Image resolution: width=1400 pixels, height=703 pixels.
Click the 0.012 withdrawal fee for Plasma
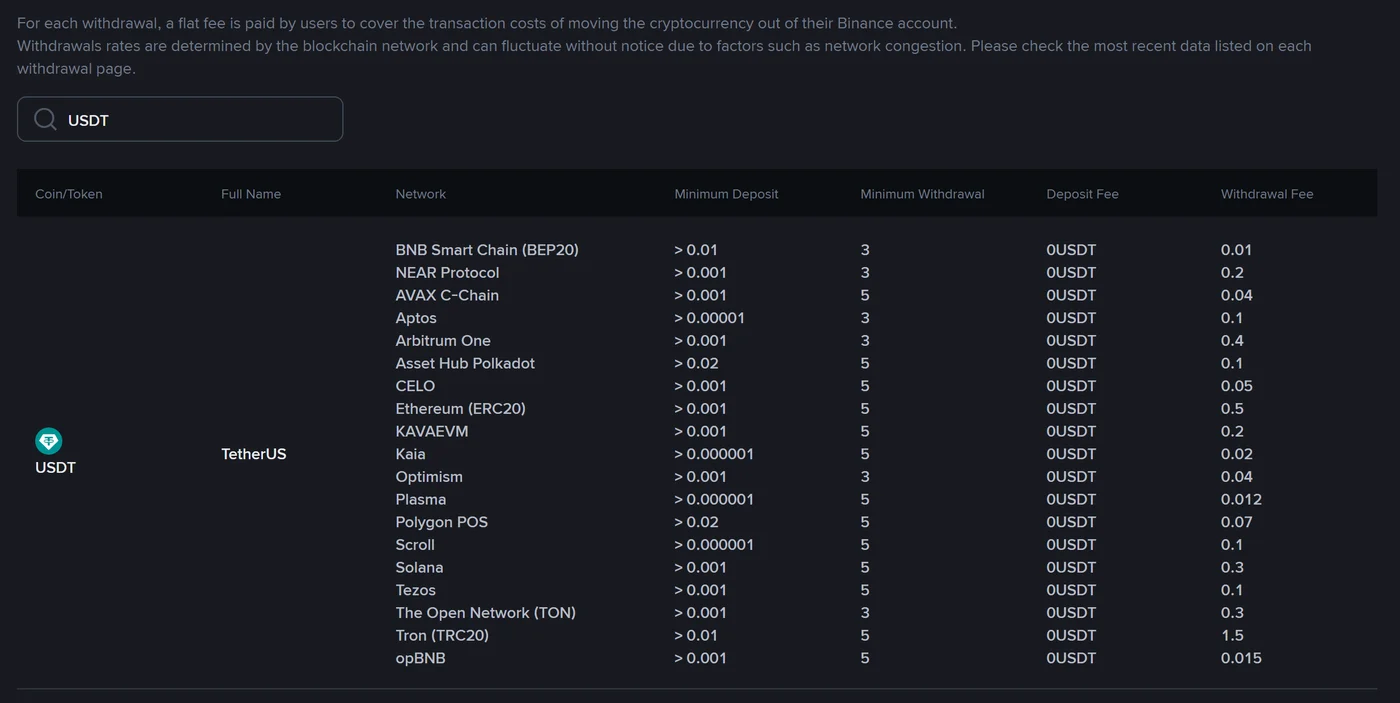coord(1241,499)
